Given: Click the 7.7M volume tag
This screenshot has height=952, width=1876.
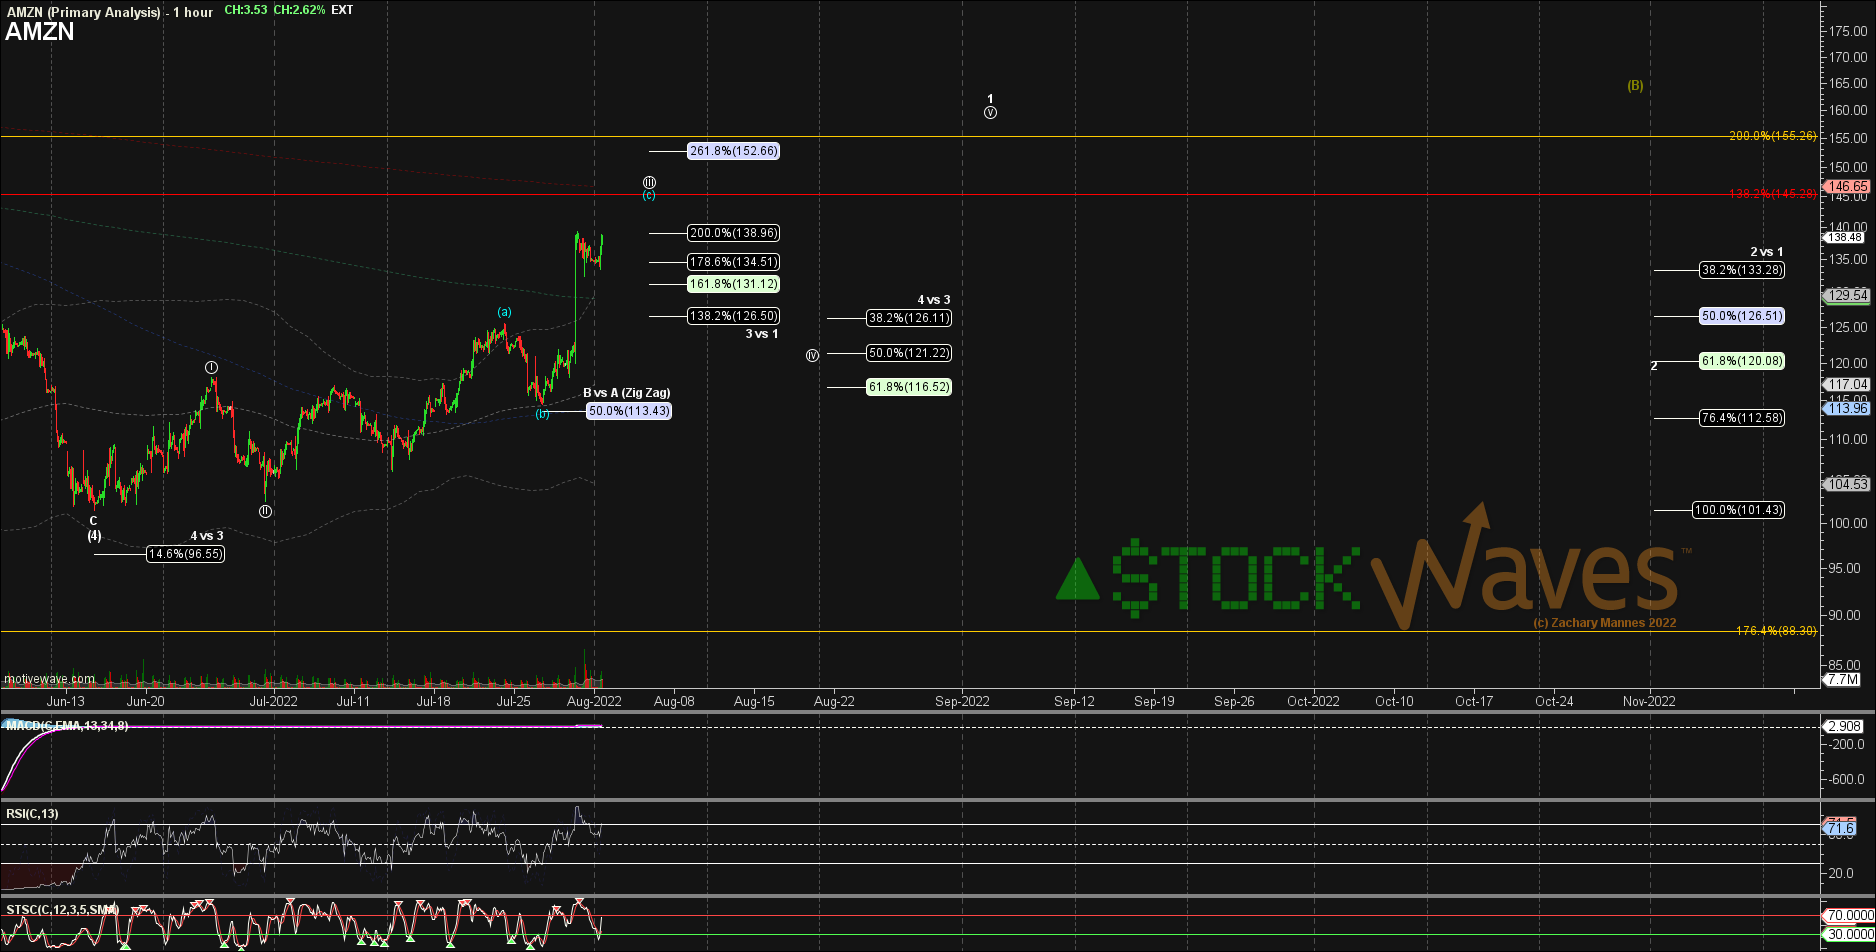Looking at the screenshot, I should coord(1843,679).
